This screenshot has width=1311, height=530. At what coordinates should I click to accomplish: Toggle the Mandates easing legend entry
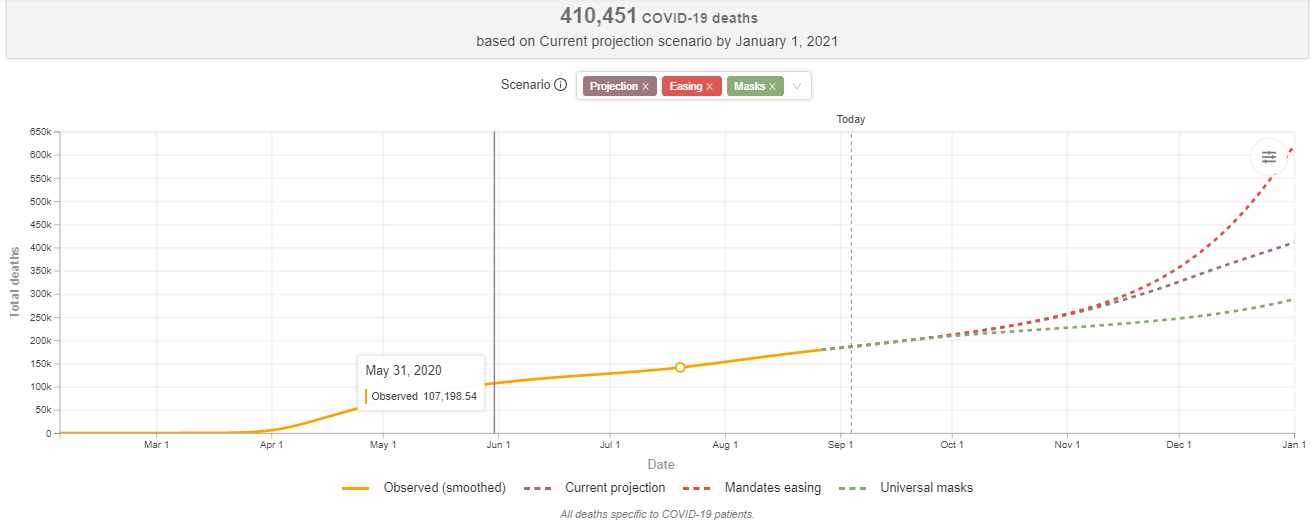(x=772, y=488)
